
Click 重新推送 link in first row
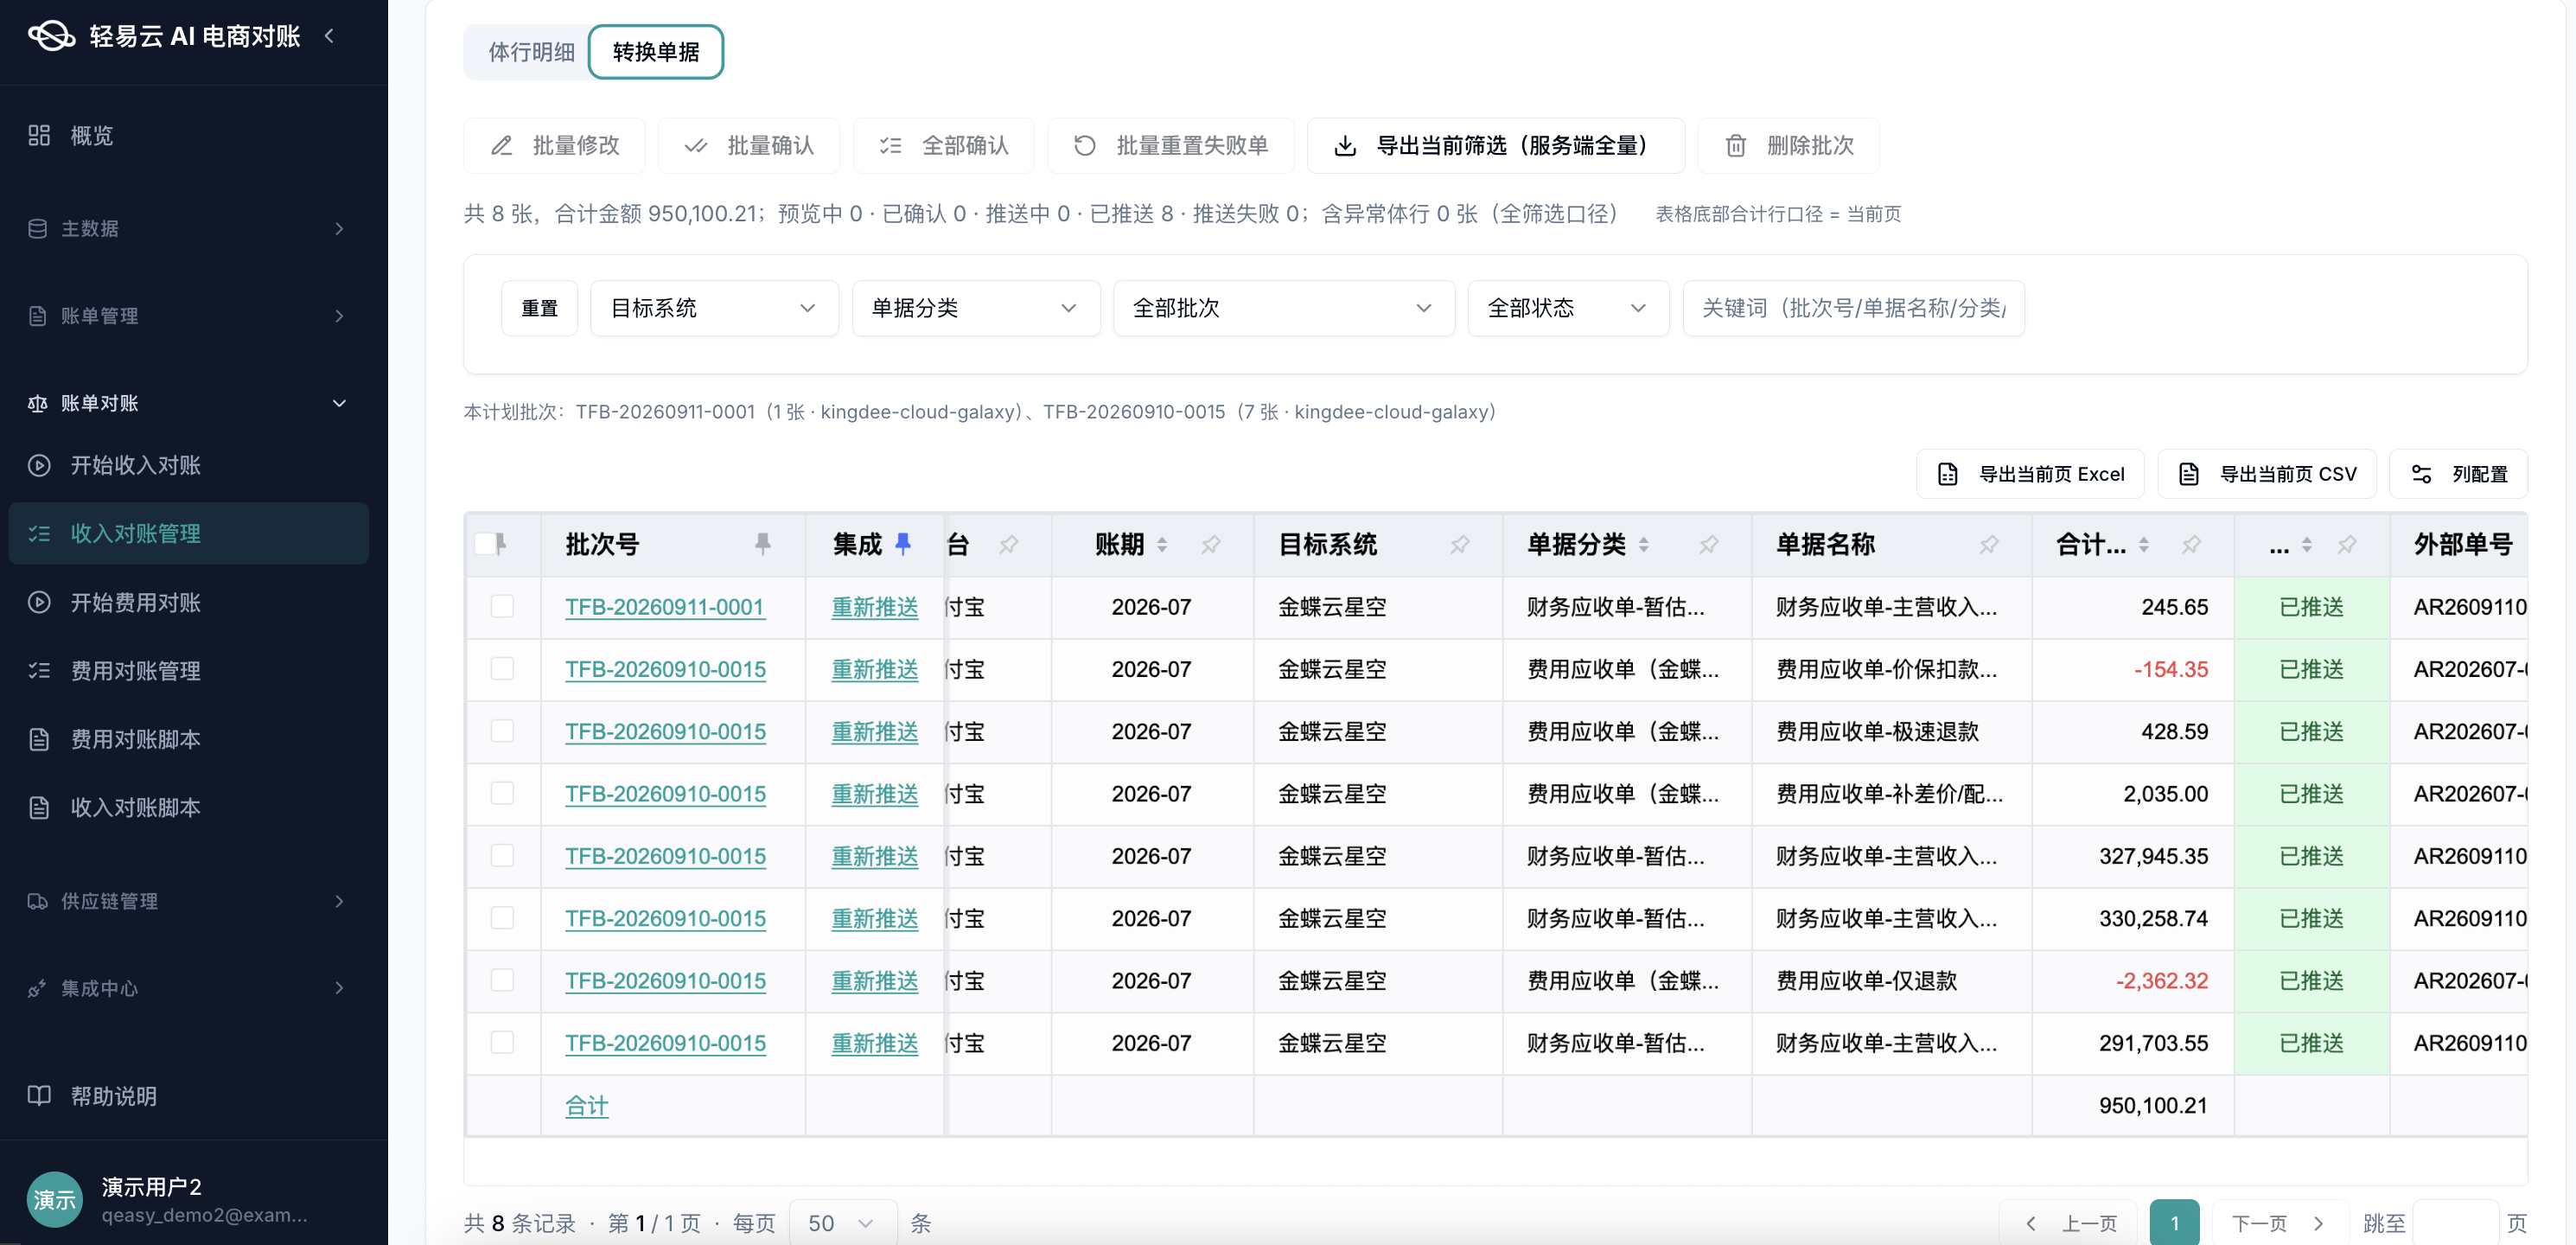875,607
